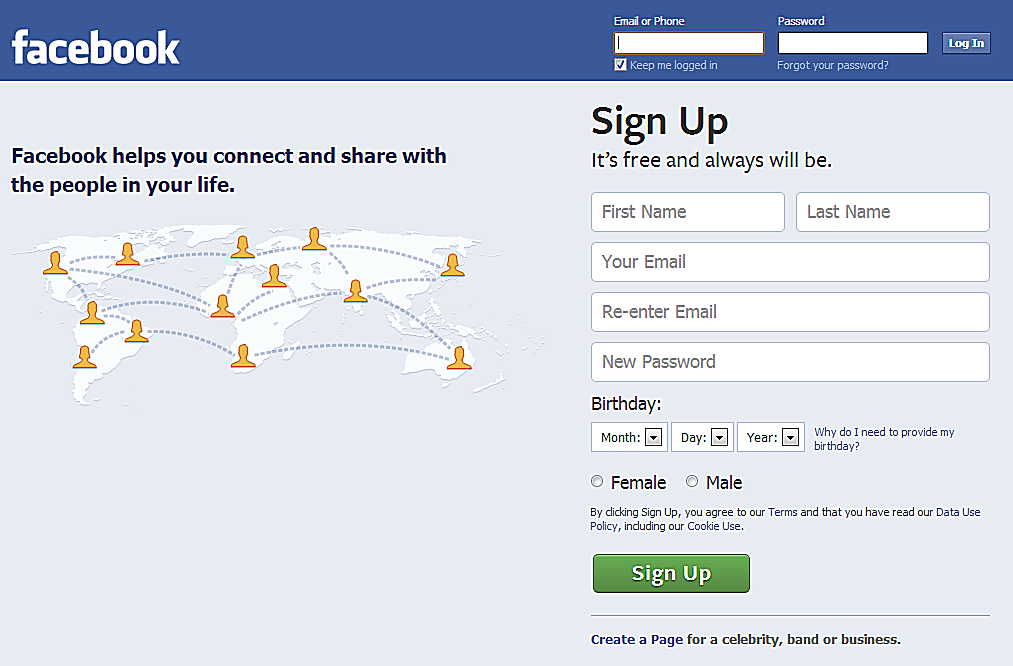Click the facebook logo
The width and height of the screenshot is (1013, 666).
(x=96, y=47)
